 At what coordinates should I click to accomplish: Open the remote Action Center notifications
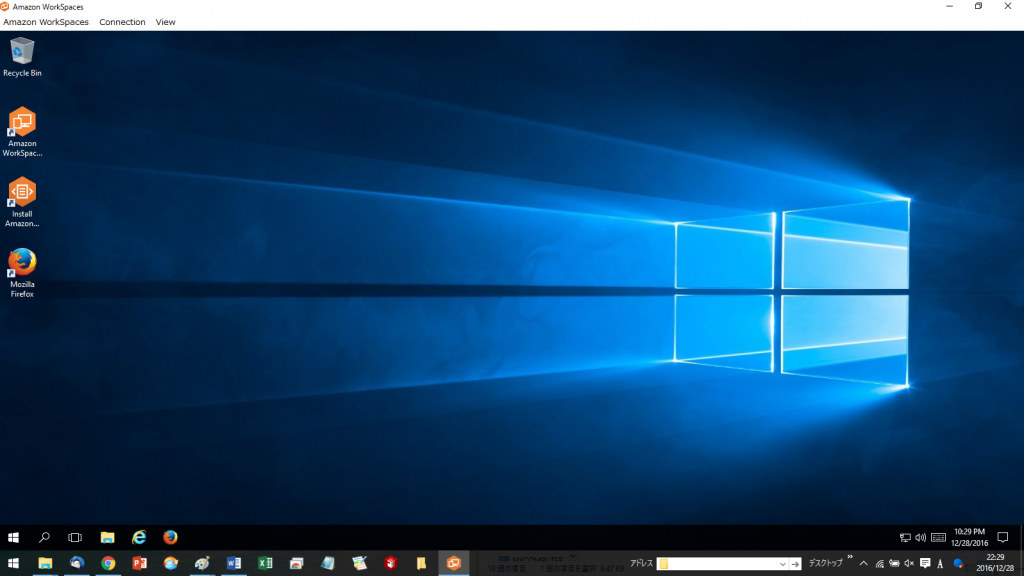(1003, 537)
